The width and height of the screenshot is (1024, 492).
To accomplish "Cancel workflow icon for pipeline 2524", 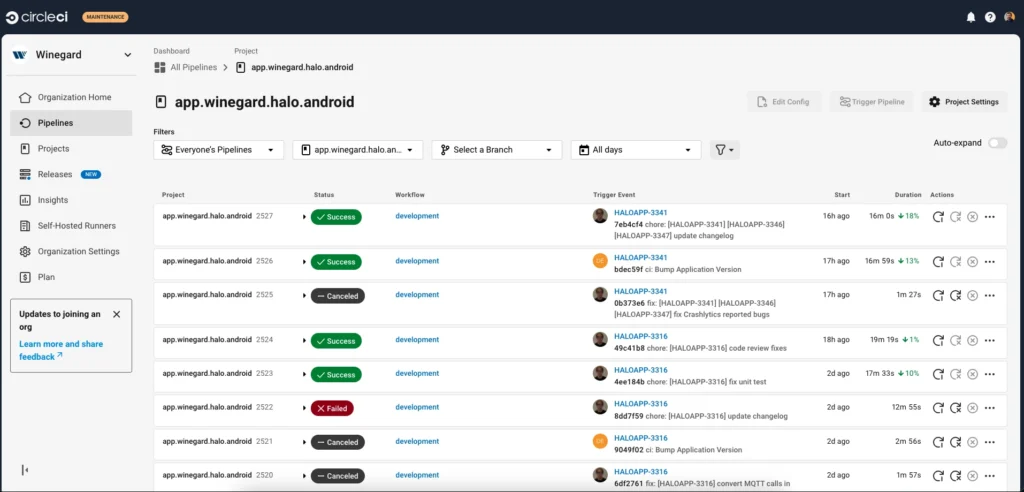I will point(972,340).
